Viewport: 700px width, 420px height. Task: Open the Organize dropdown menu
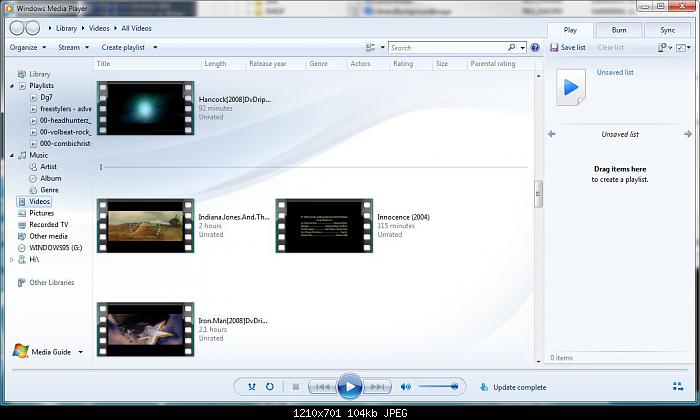click(x=28, y=47)
